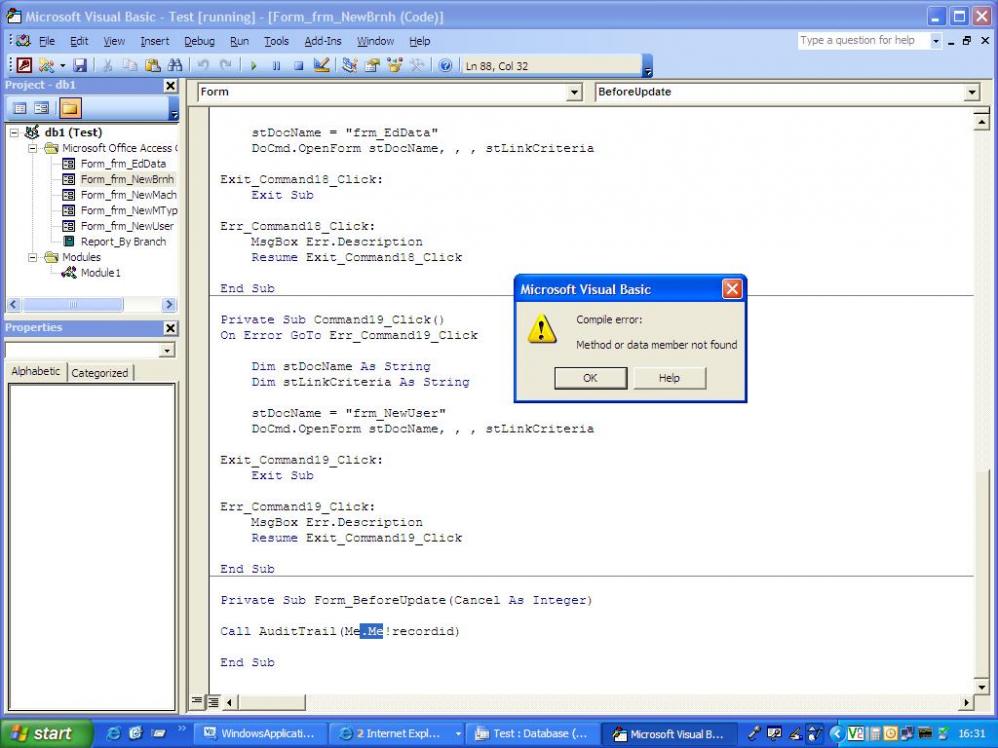This screenshot has width=998, height=748.
Task: Collapse the Modules folder
Action: coord(32,257)
